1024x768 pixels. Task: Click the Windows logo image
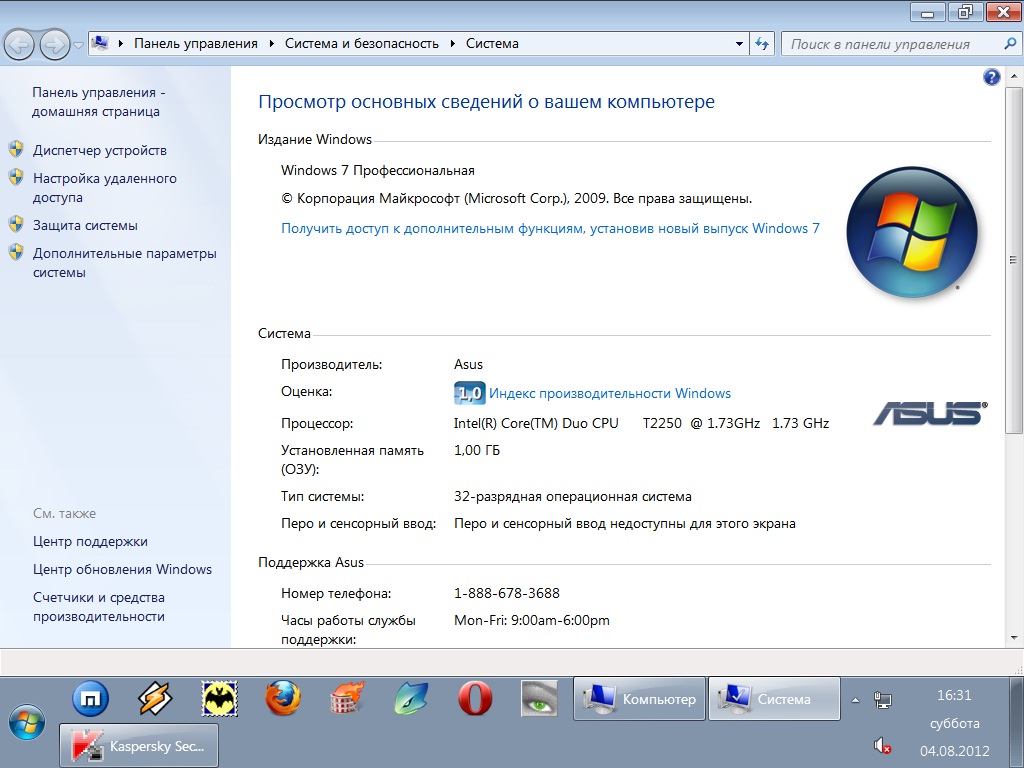coord(912,231)
